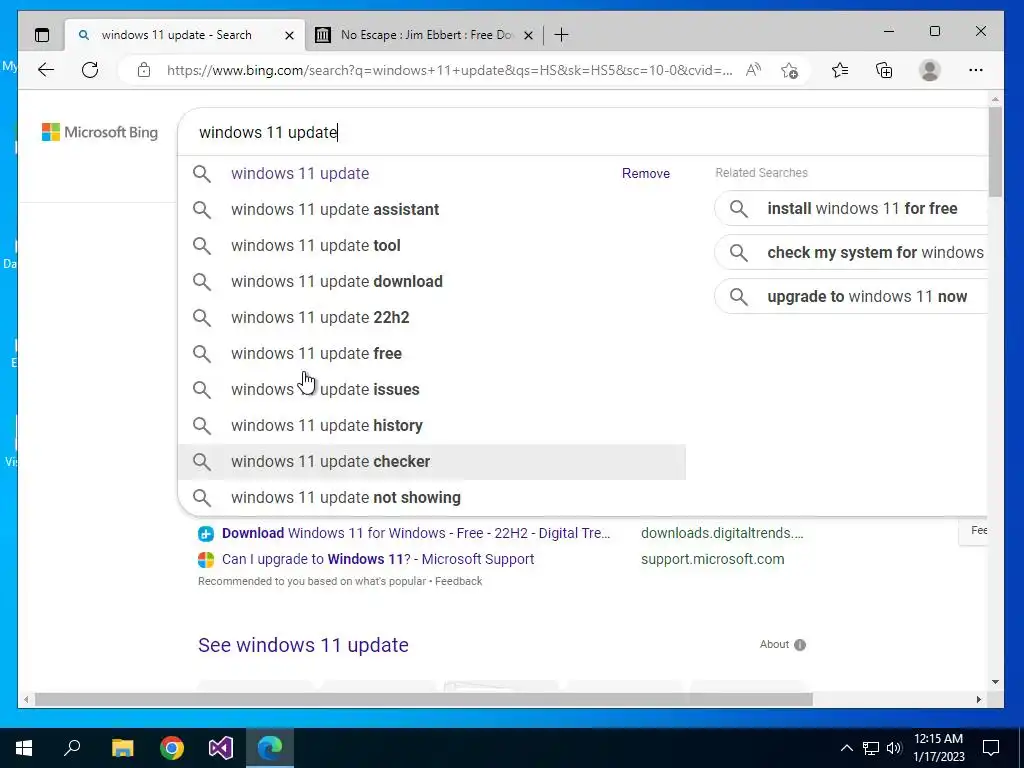The width and height of the screenshot is (1024, 768).
Task: Open the Windows Start menu
Action: (24, 748)
